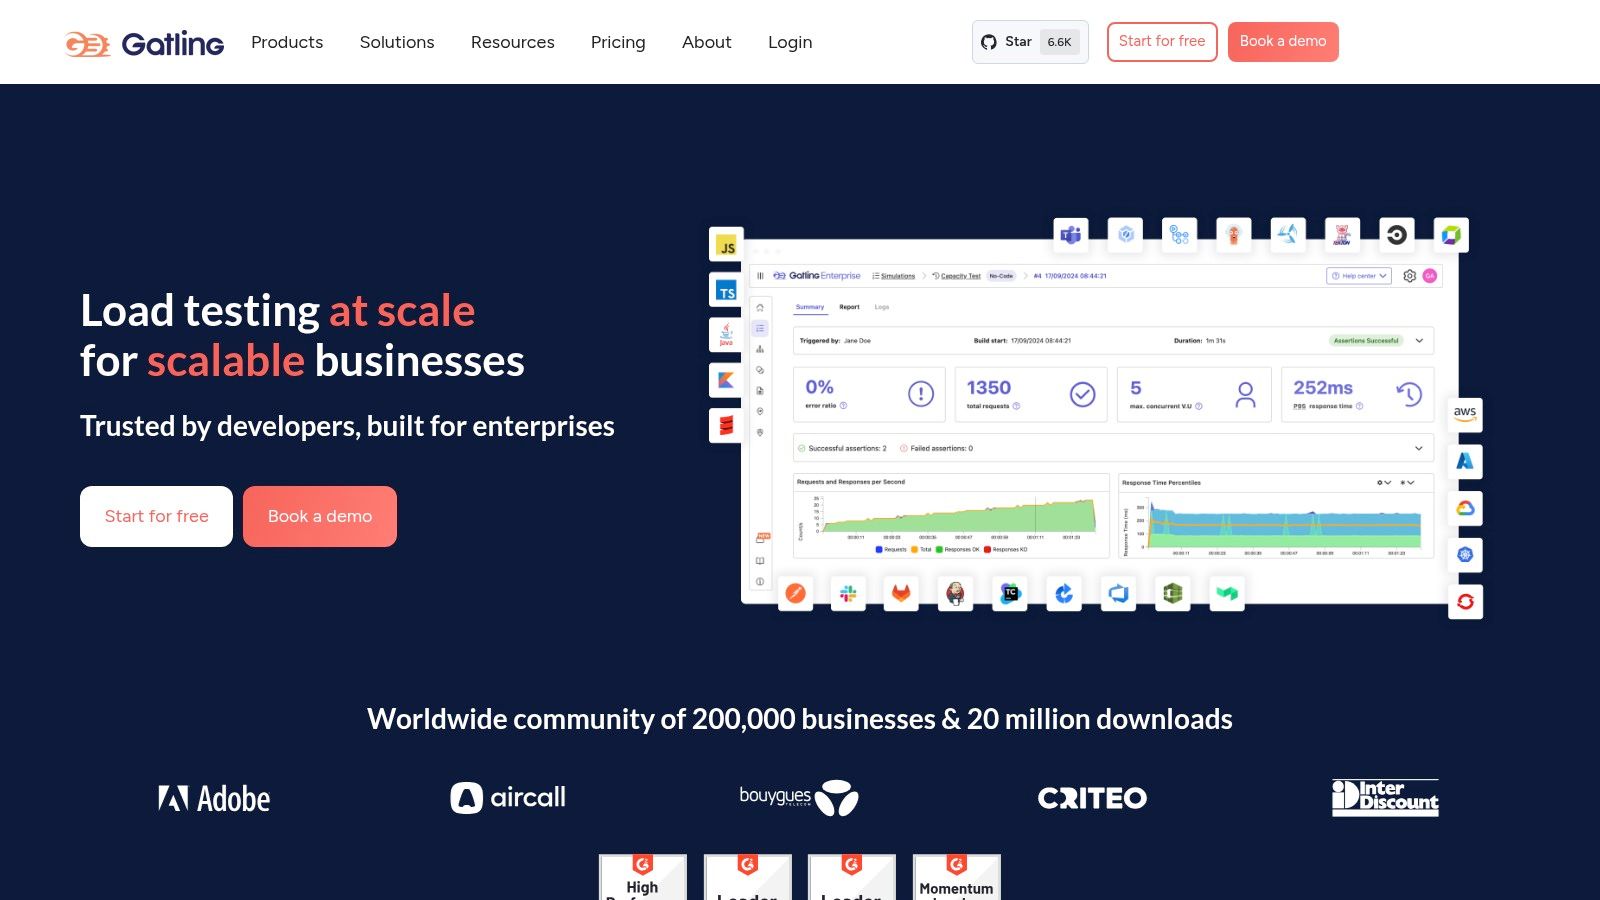This screenshot has height=900, width=1600.
Task: Select the TeamCity integration icon
Action: click(1010, 592)
